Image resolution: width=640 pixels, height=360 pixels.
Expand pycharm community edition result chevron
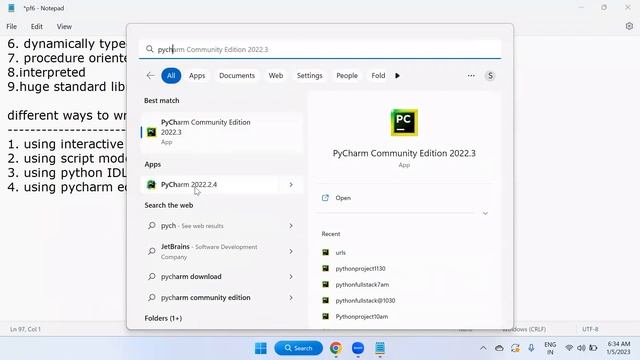tap(291, 298)
